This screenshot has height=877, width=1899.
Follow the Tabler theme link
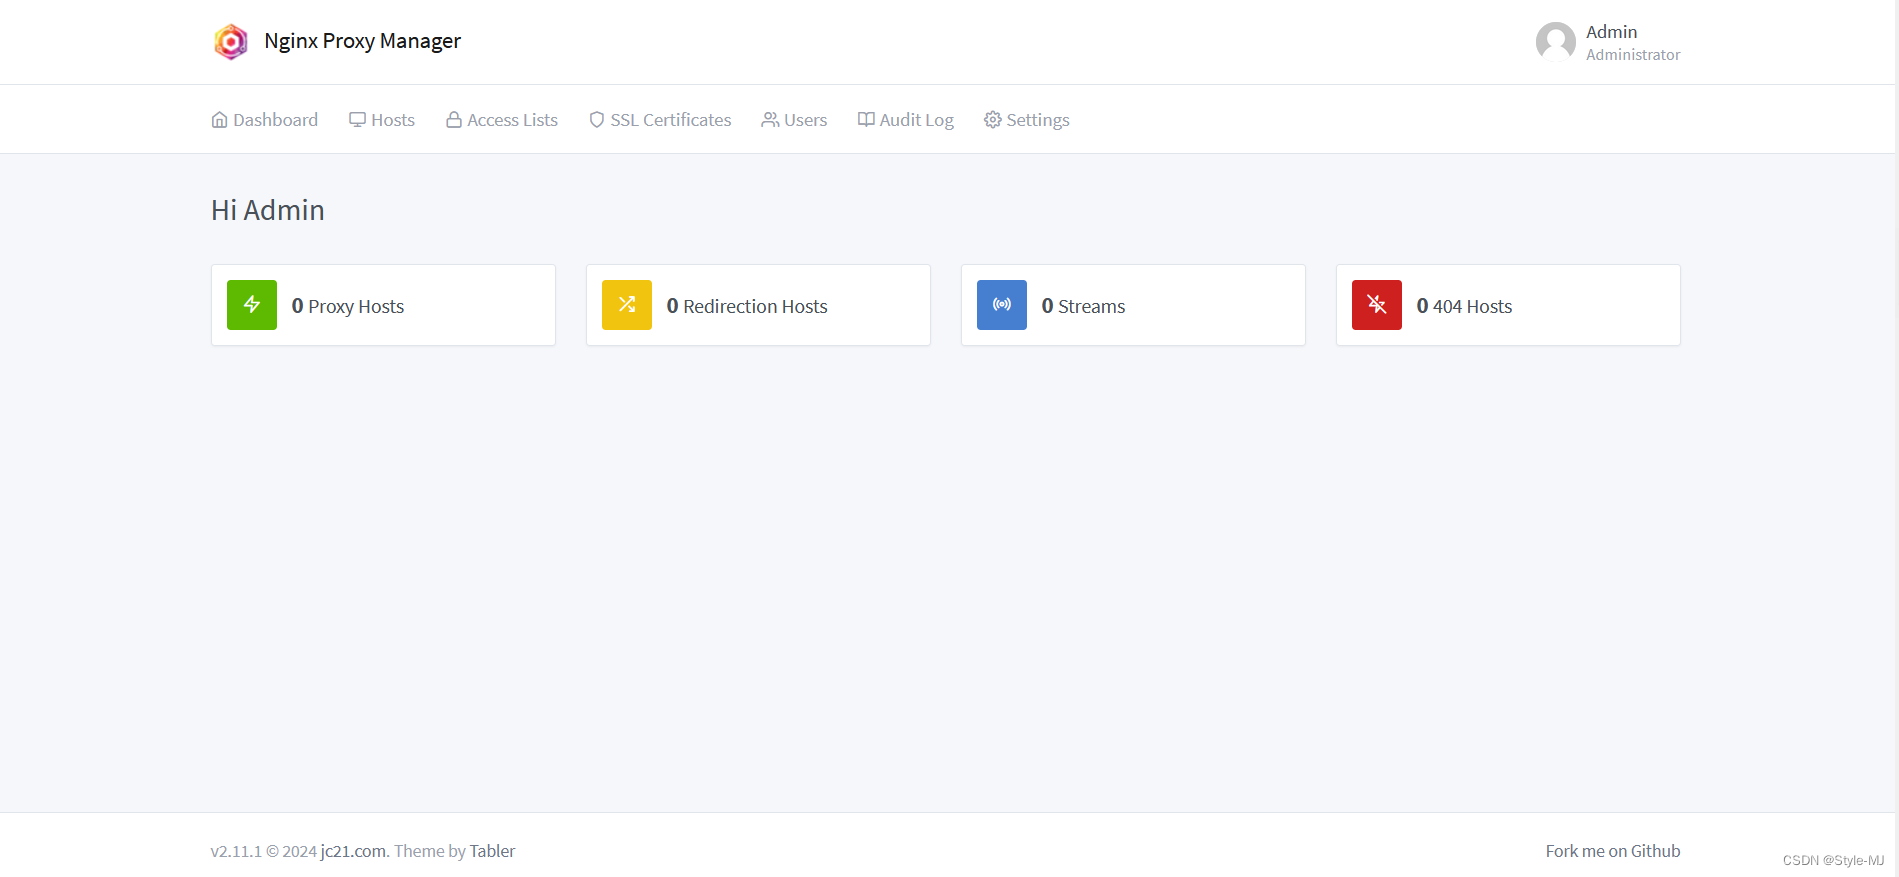[x=492, y=851]
